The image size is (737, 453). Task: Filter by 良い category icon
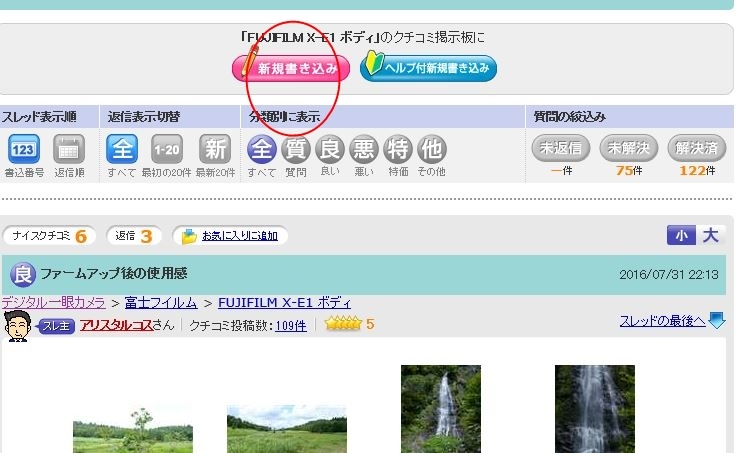tap(329, 149)
